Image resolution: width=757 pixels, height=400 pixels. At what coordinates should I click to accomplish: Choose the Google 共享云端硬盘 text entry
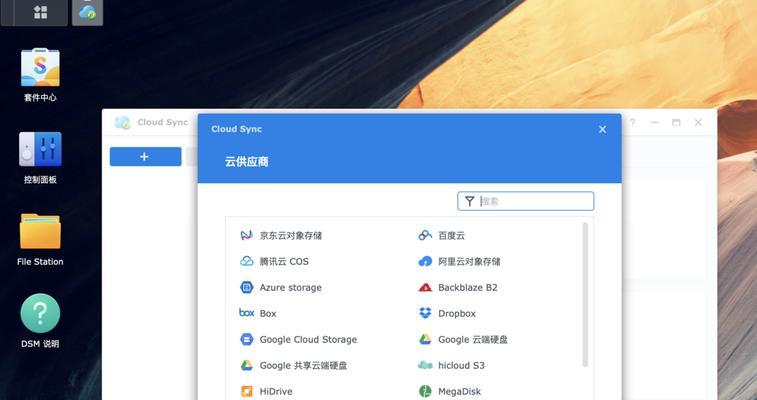303,366
